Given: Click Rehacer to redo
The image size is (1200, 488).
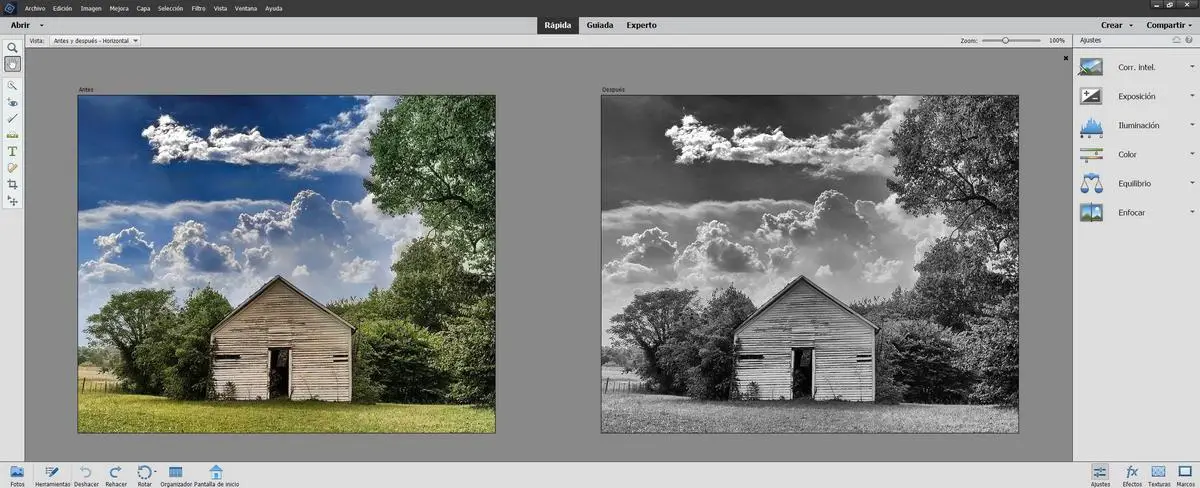Looking at the screenshot, I should [x=115, y=475].
